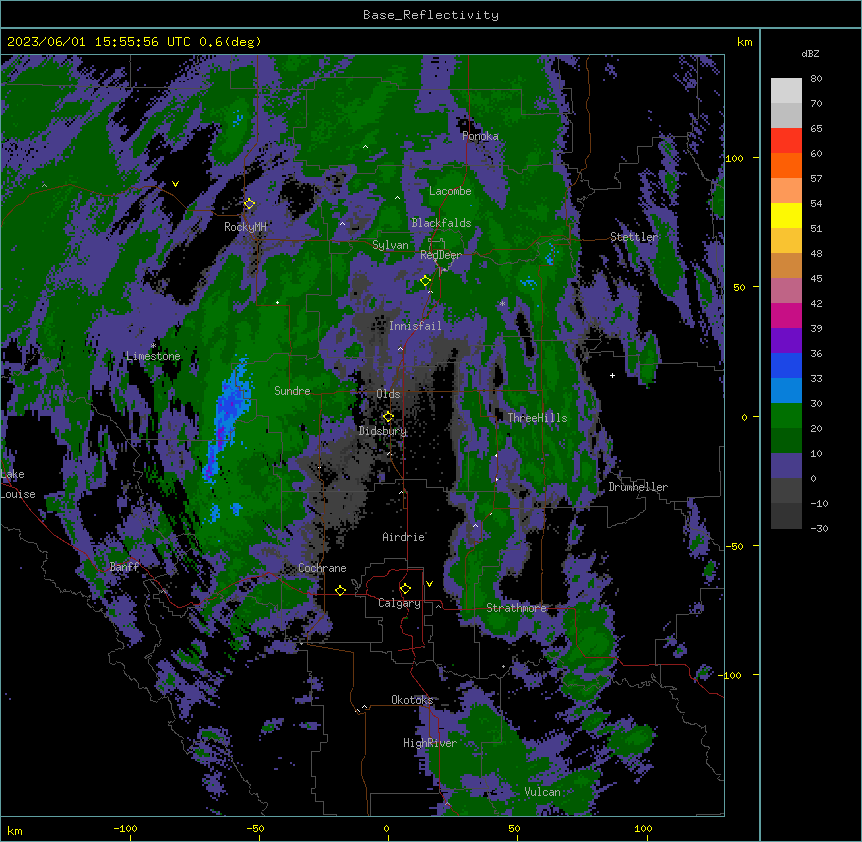Click the RockyMH label

[245, 226]
